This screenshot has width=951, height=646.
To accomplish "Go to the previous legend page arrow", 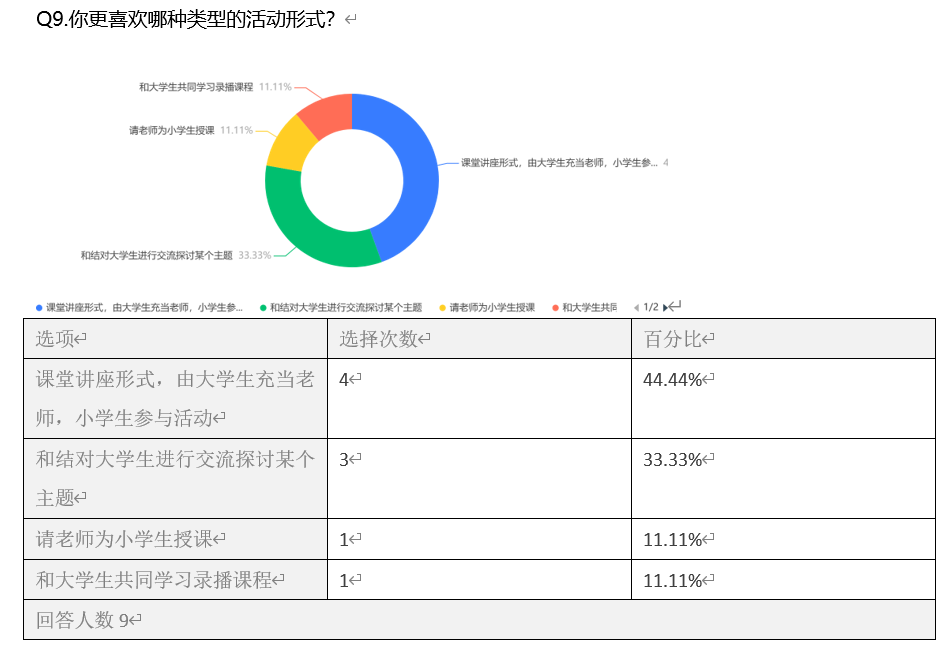I will click(636, 307).
